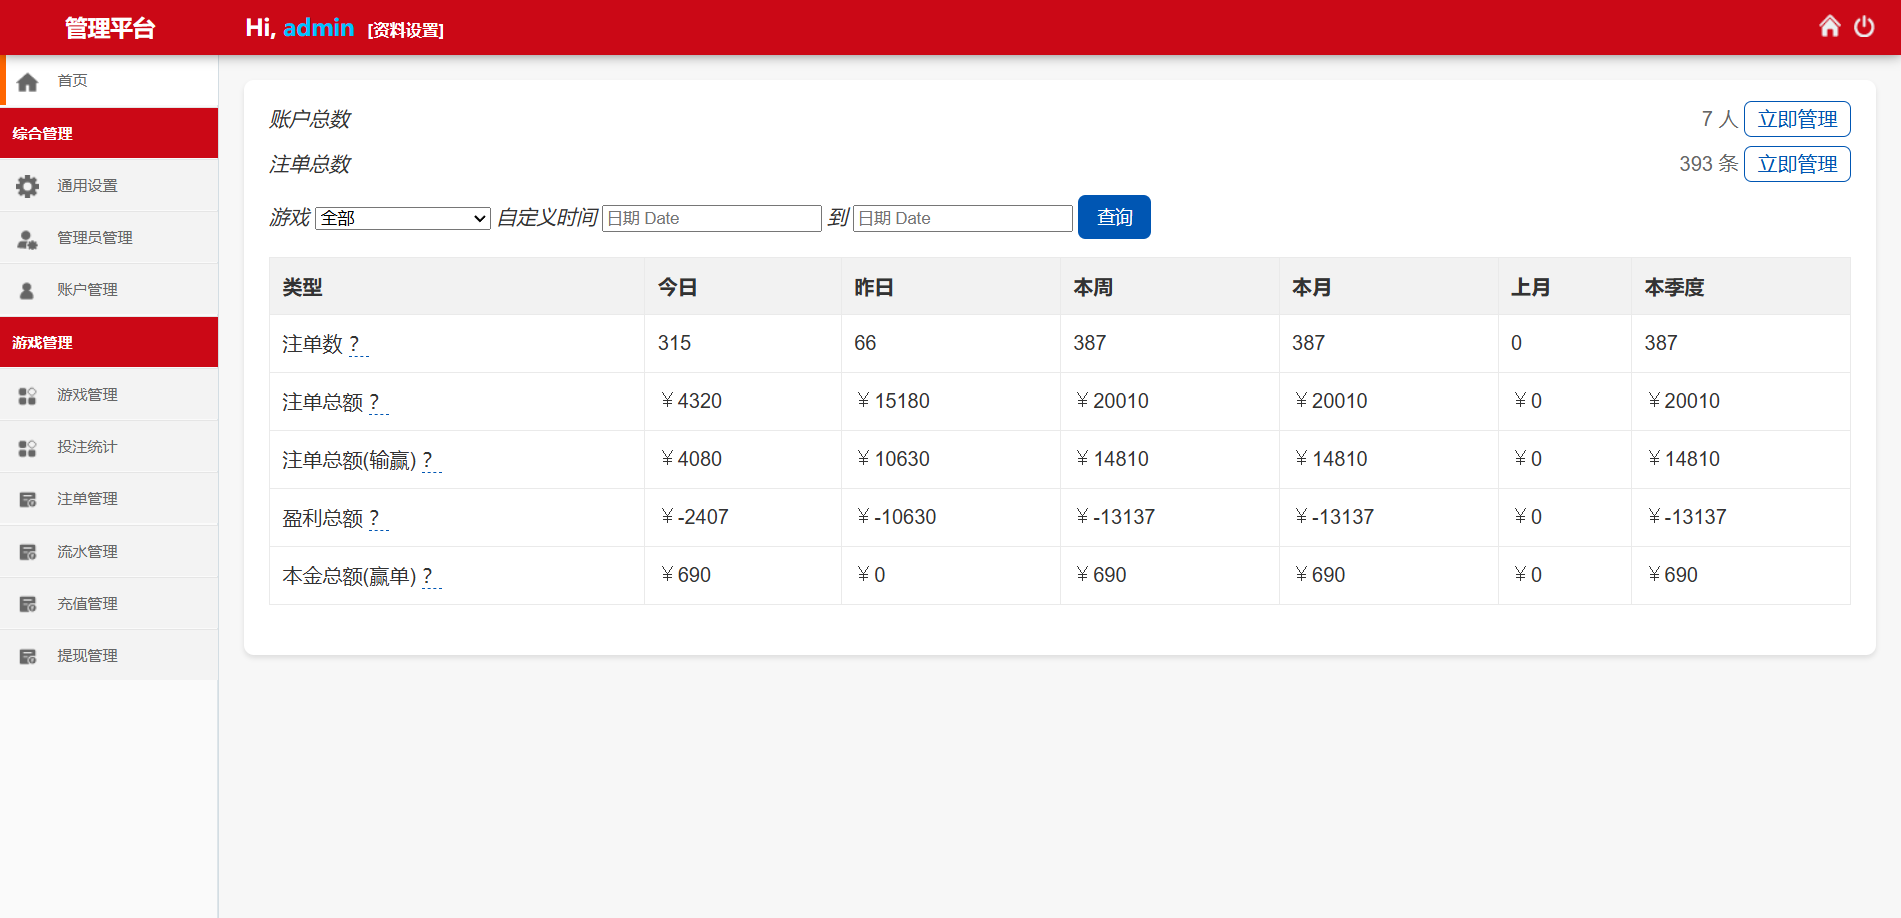The image size is (1901, 918).
Task: Click the end date field after 到
Action: click(962, 218)
